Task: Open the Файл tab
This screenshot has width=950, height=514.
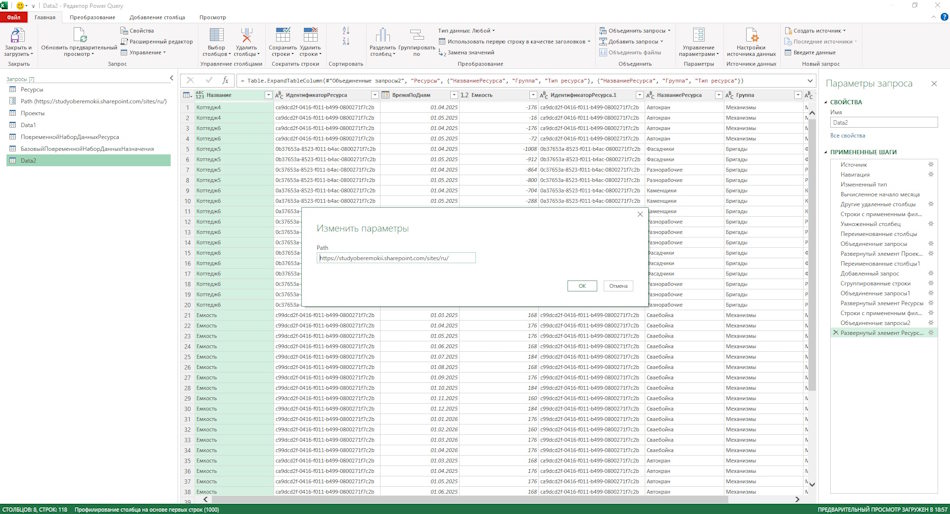Action: click(x=13, y=17)
